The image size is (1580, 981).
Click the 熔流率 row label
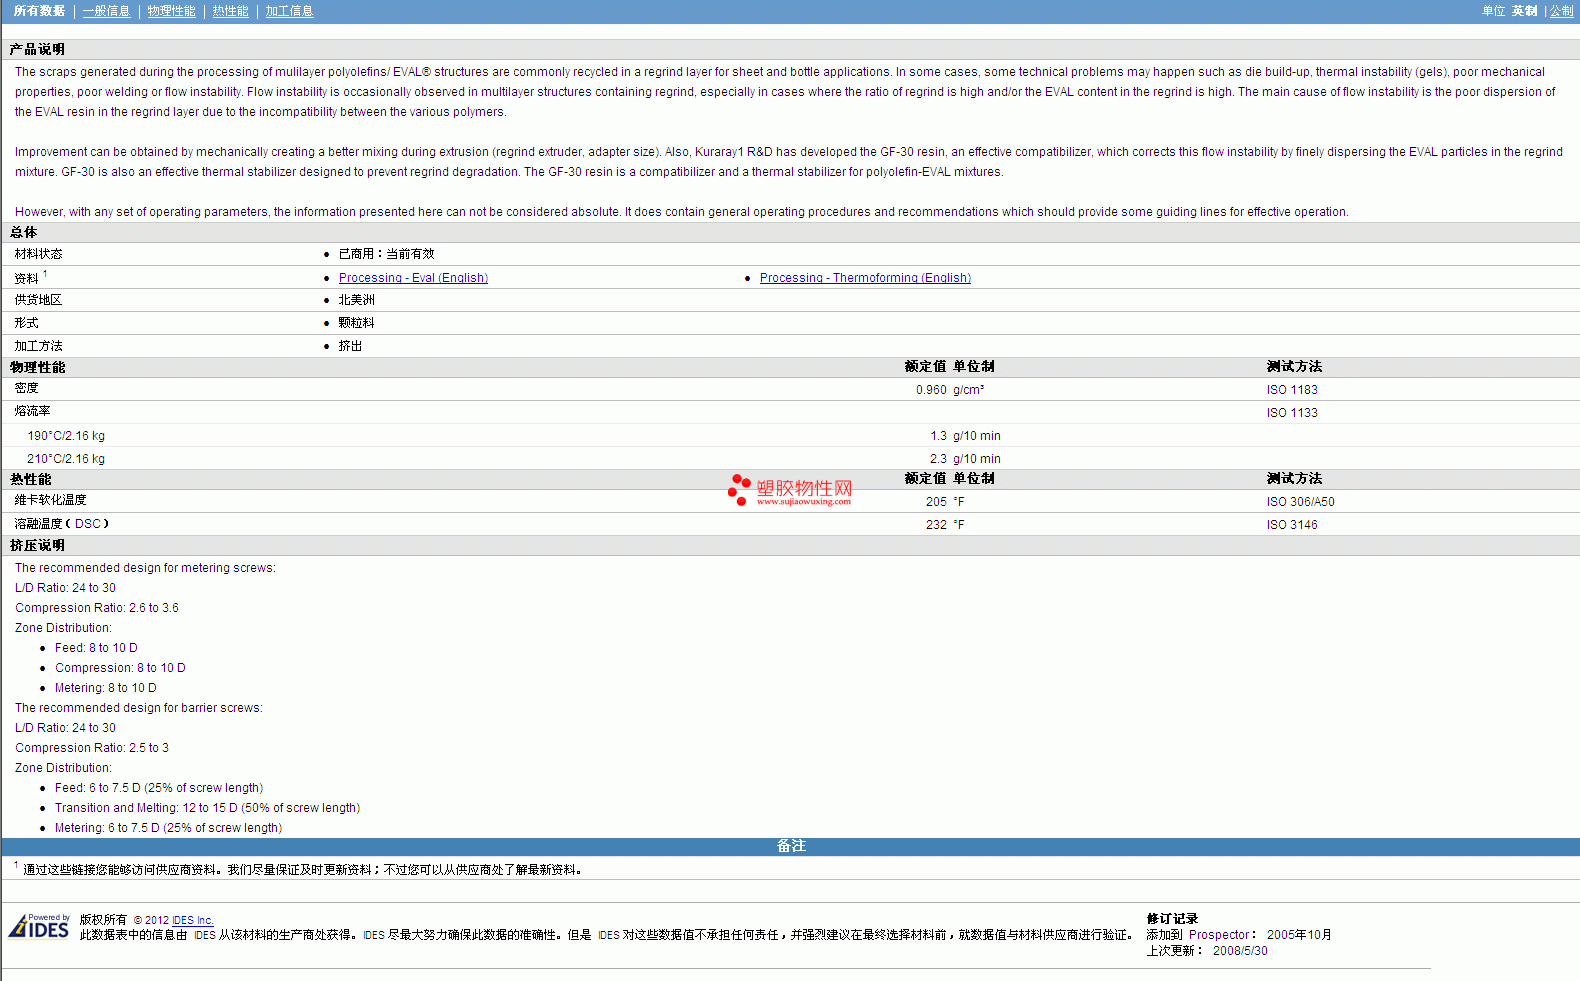click(32, 411)
